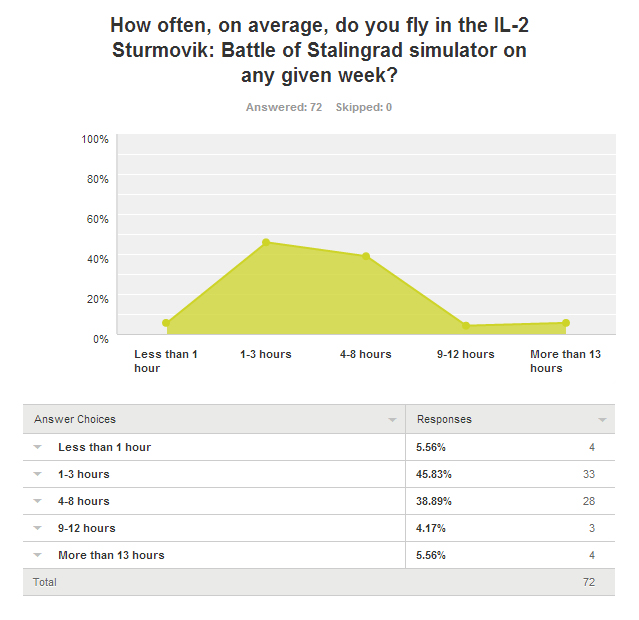Image resolution: width=639 pixels, height=620 pixels.
Task: Click the 28 responses count link
Action: pyautogui.click(x=589, y=501)
